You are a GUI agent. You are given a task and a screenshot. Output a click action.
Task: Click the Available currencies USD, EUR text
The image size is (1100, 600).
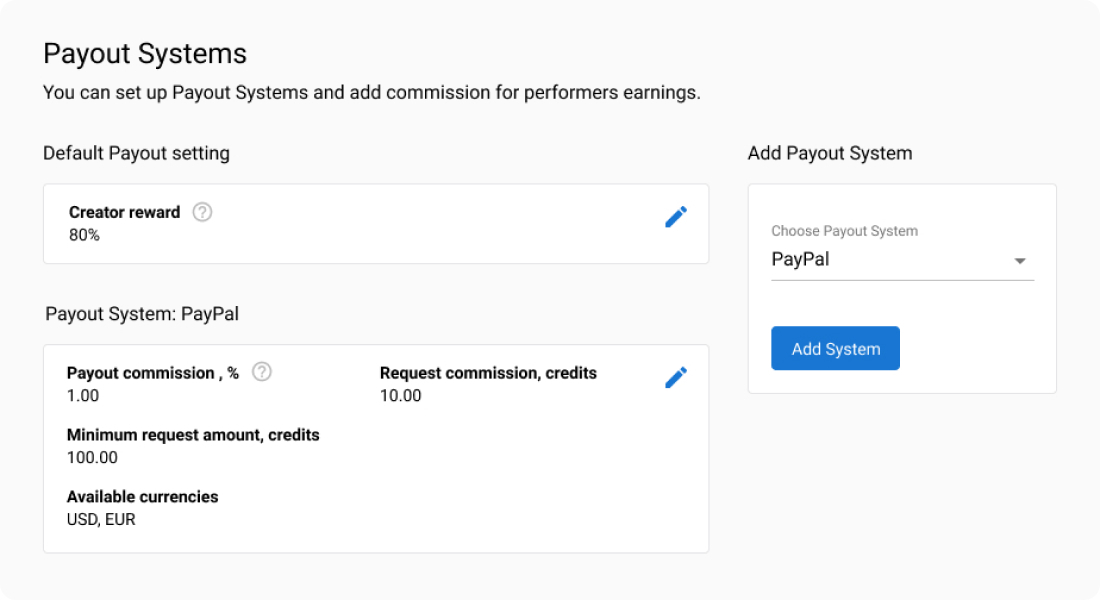click(102, 519)
